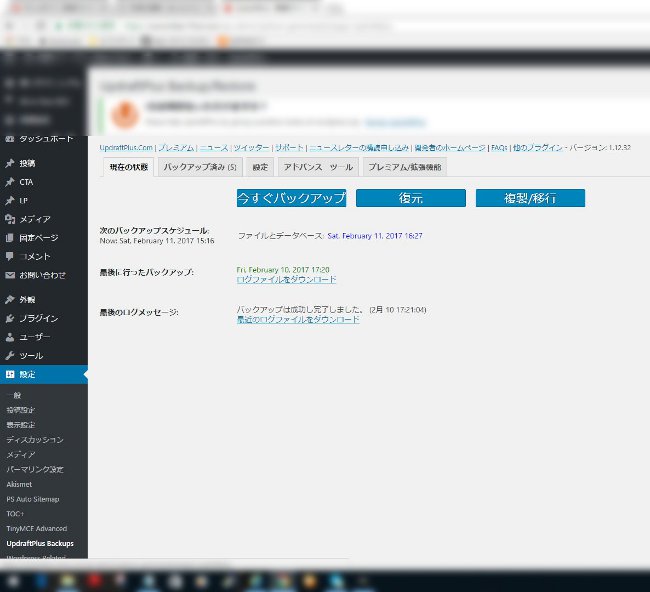Click the 最後のログメッセージ label
650x592 pixels.
click(x=139, y=312)
